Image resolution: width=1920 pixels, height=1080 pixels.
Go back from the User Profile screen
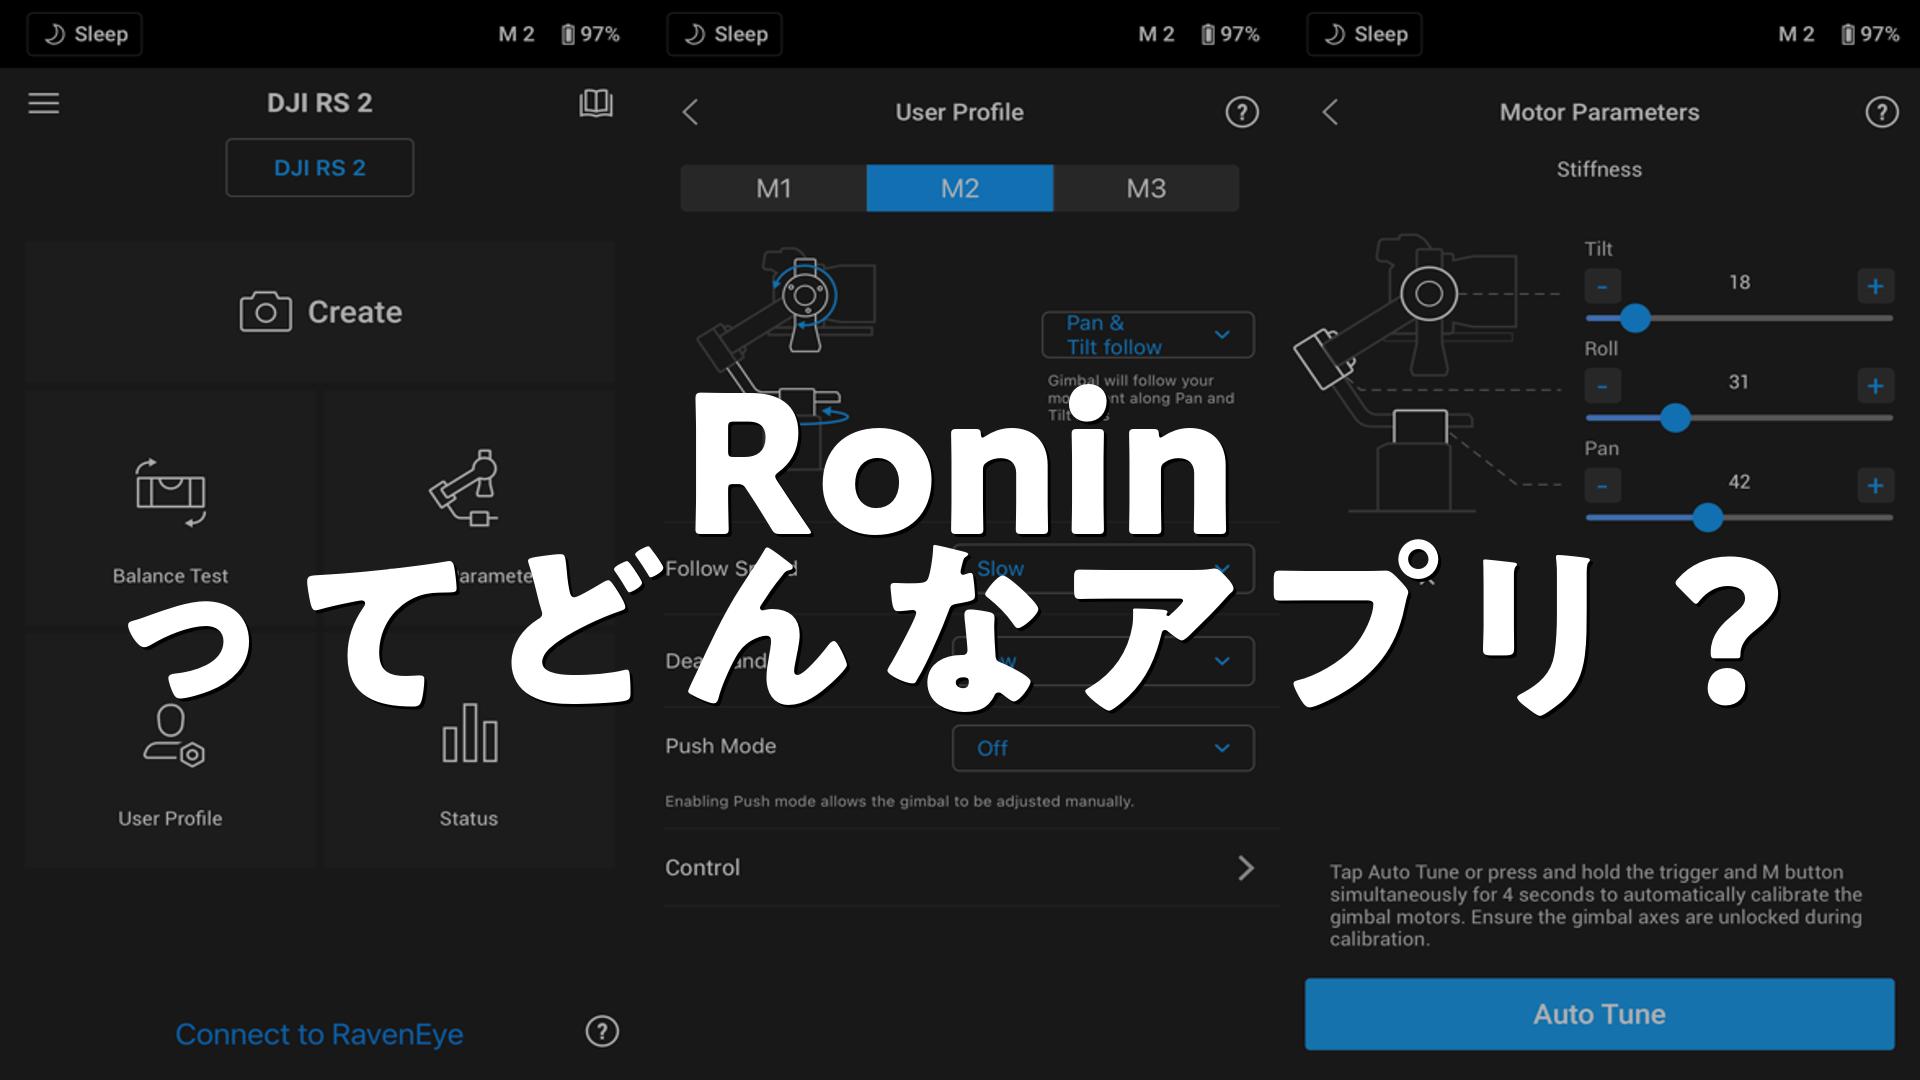[x=690, y=112]
